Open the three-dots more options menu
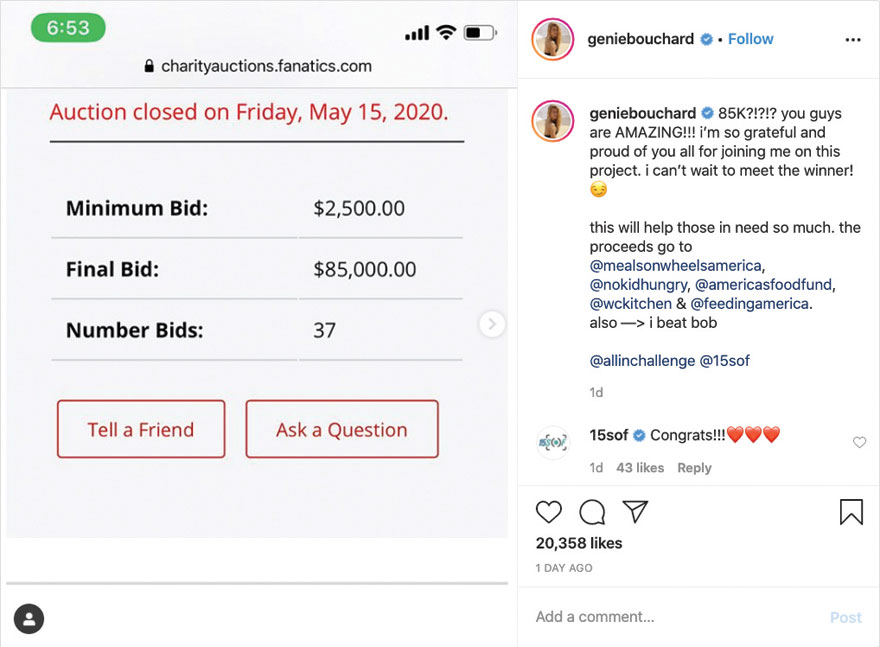880x647 pixels. pos(852,39)
